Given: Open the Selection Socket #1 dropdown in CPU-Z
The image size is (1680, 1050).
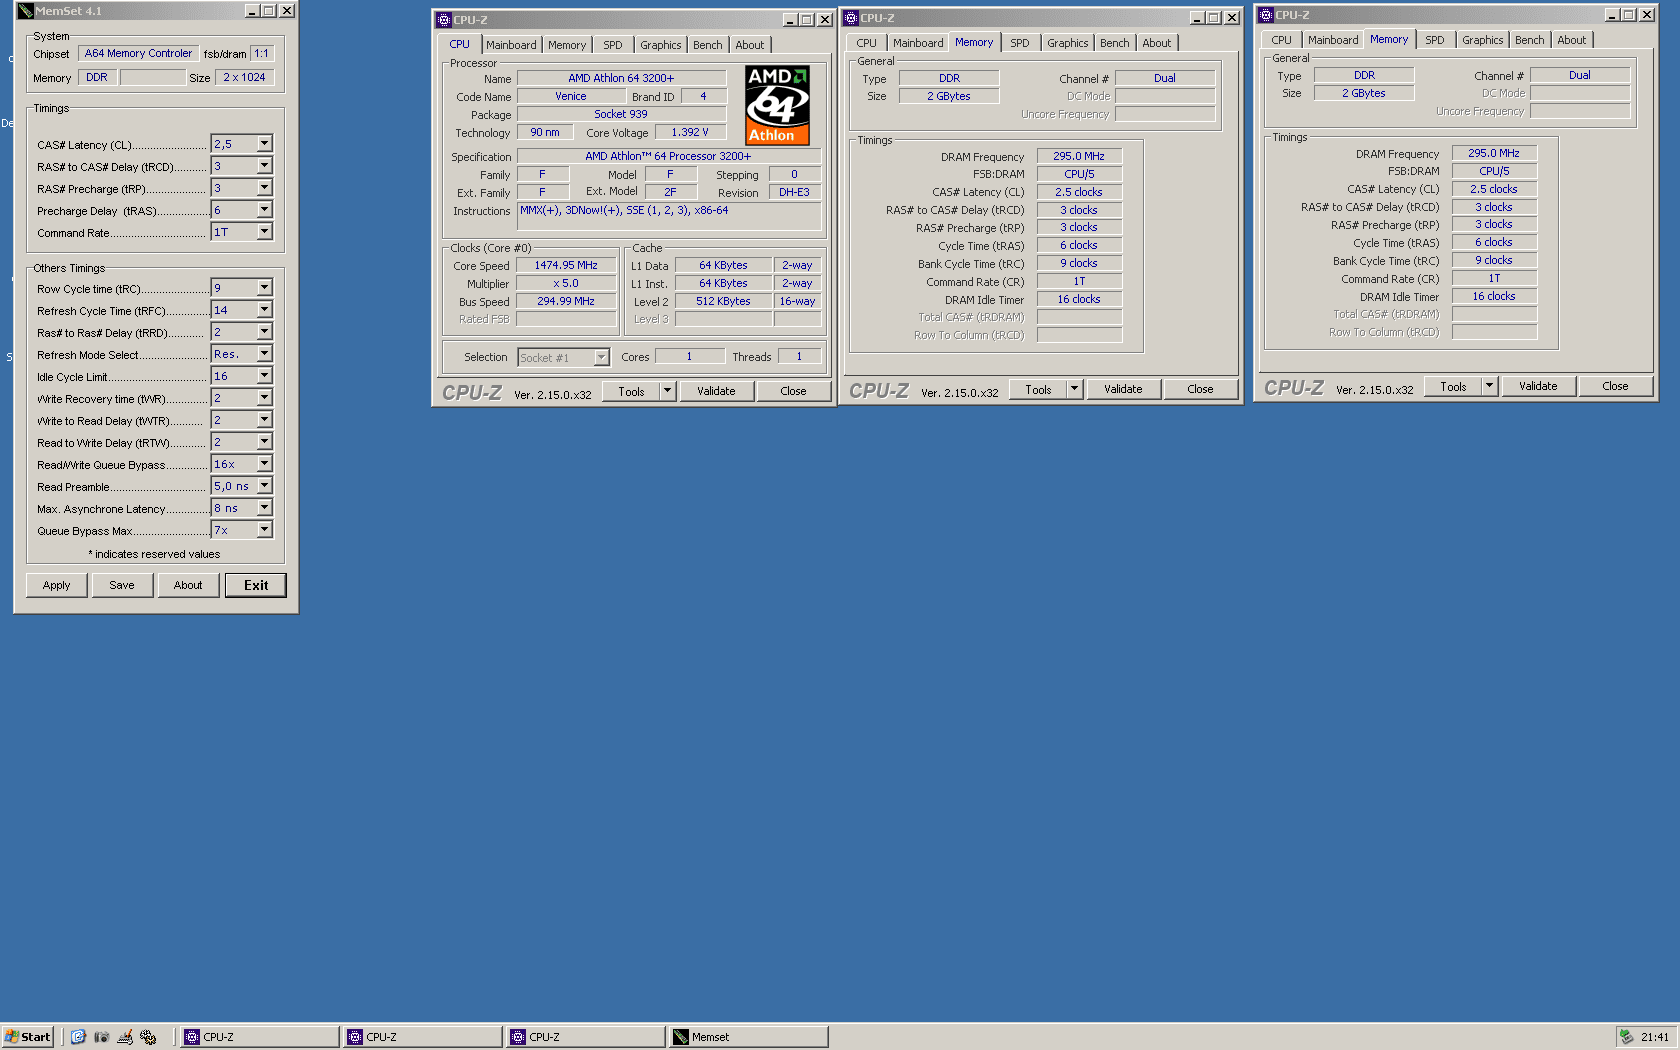Looking at the screenshot, I should coord(602,358).
